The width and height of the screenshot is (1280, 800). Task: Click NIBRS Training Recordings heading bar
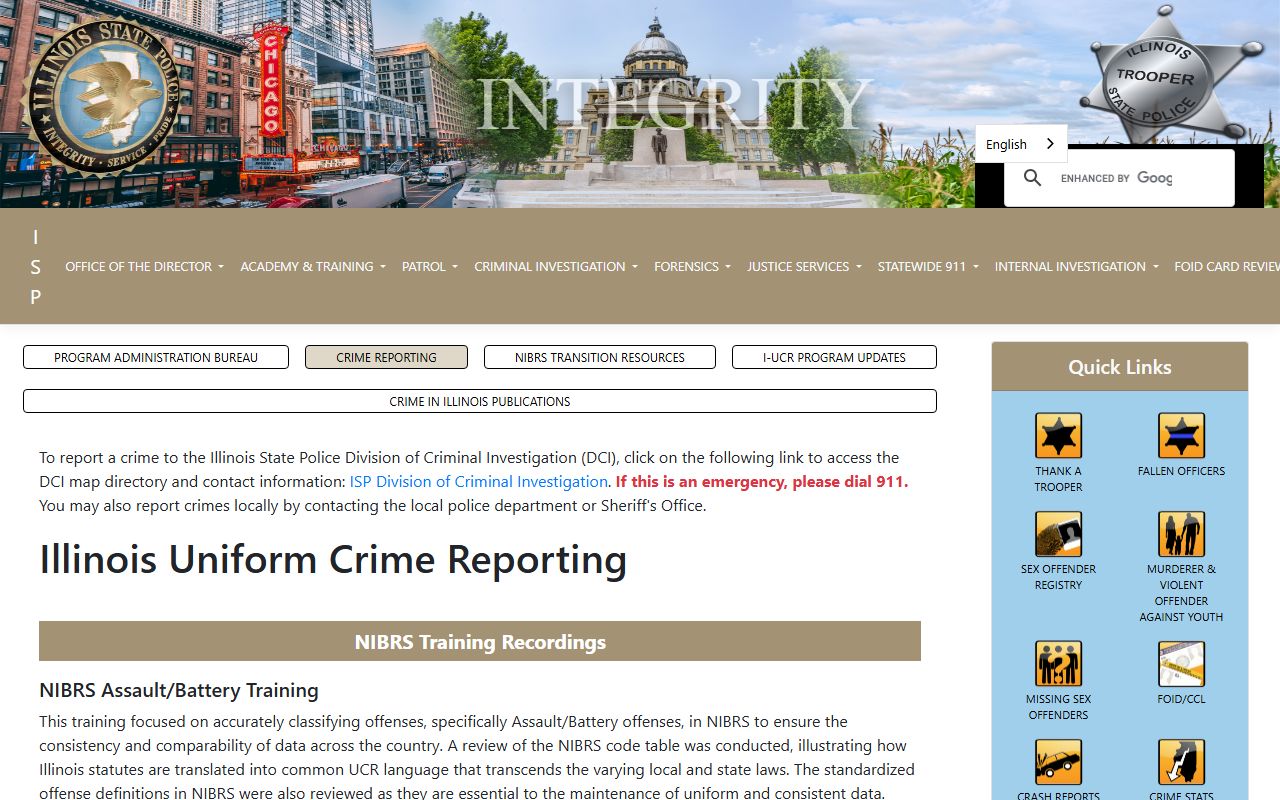(480, 641)
